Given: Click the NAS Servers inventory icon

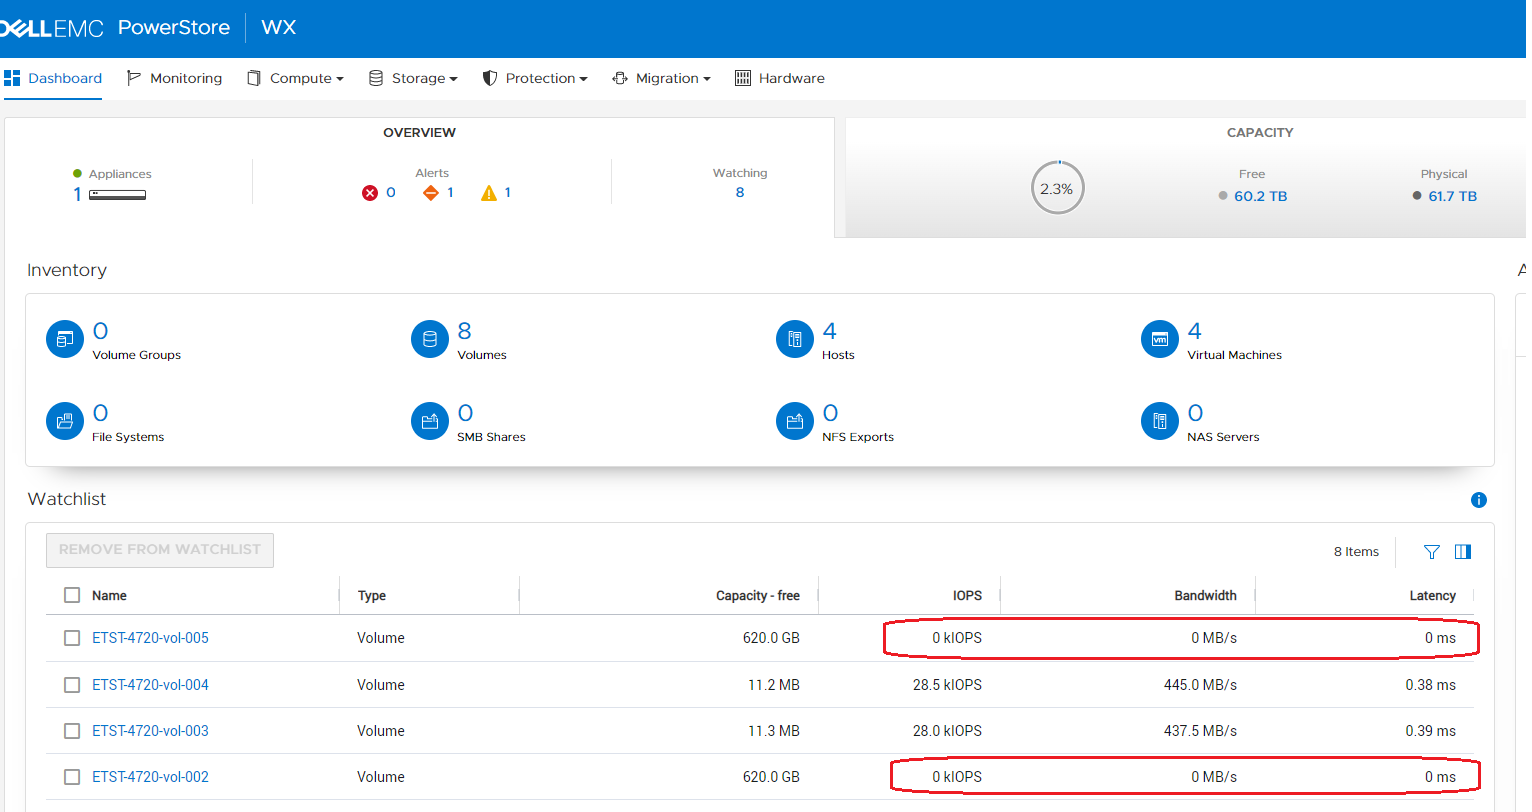Looking at the screenshot, I should 1160,421.
